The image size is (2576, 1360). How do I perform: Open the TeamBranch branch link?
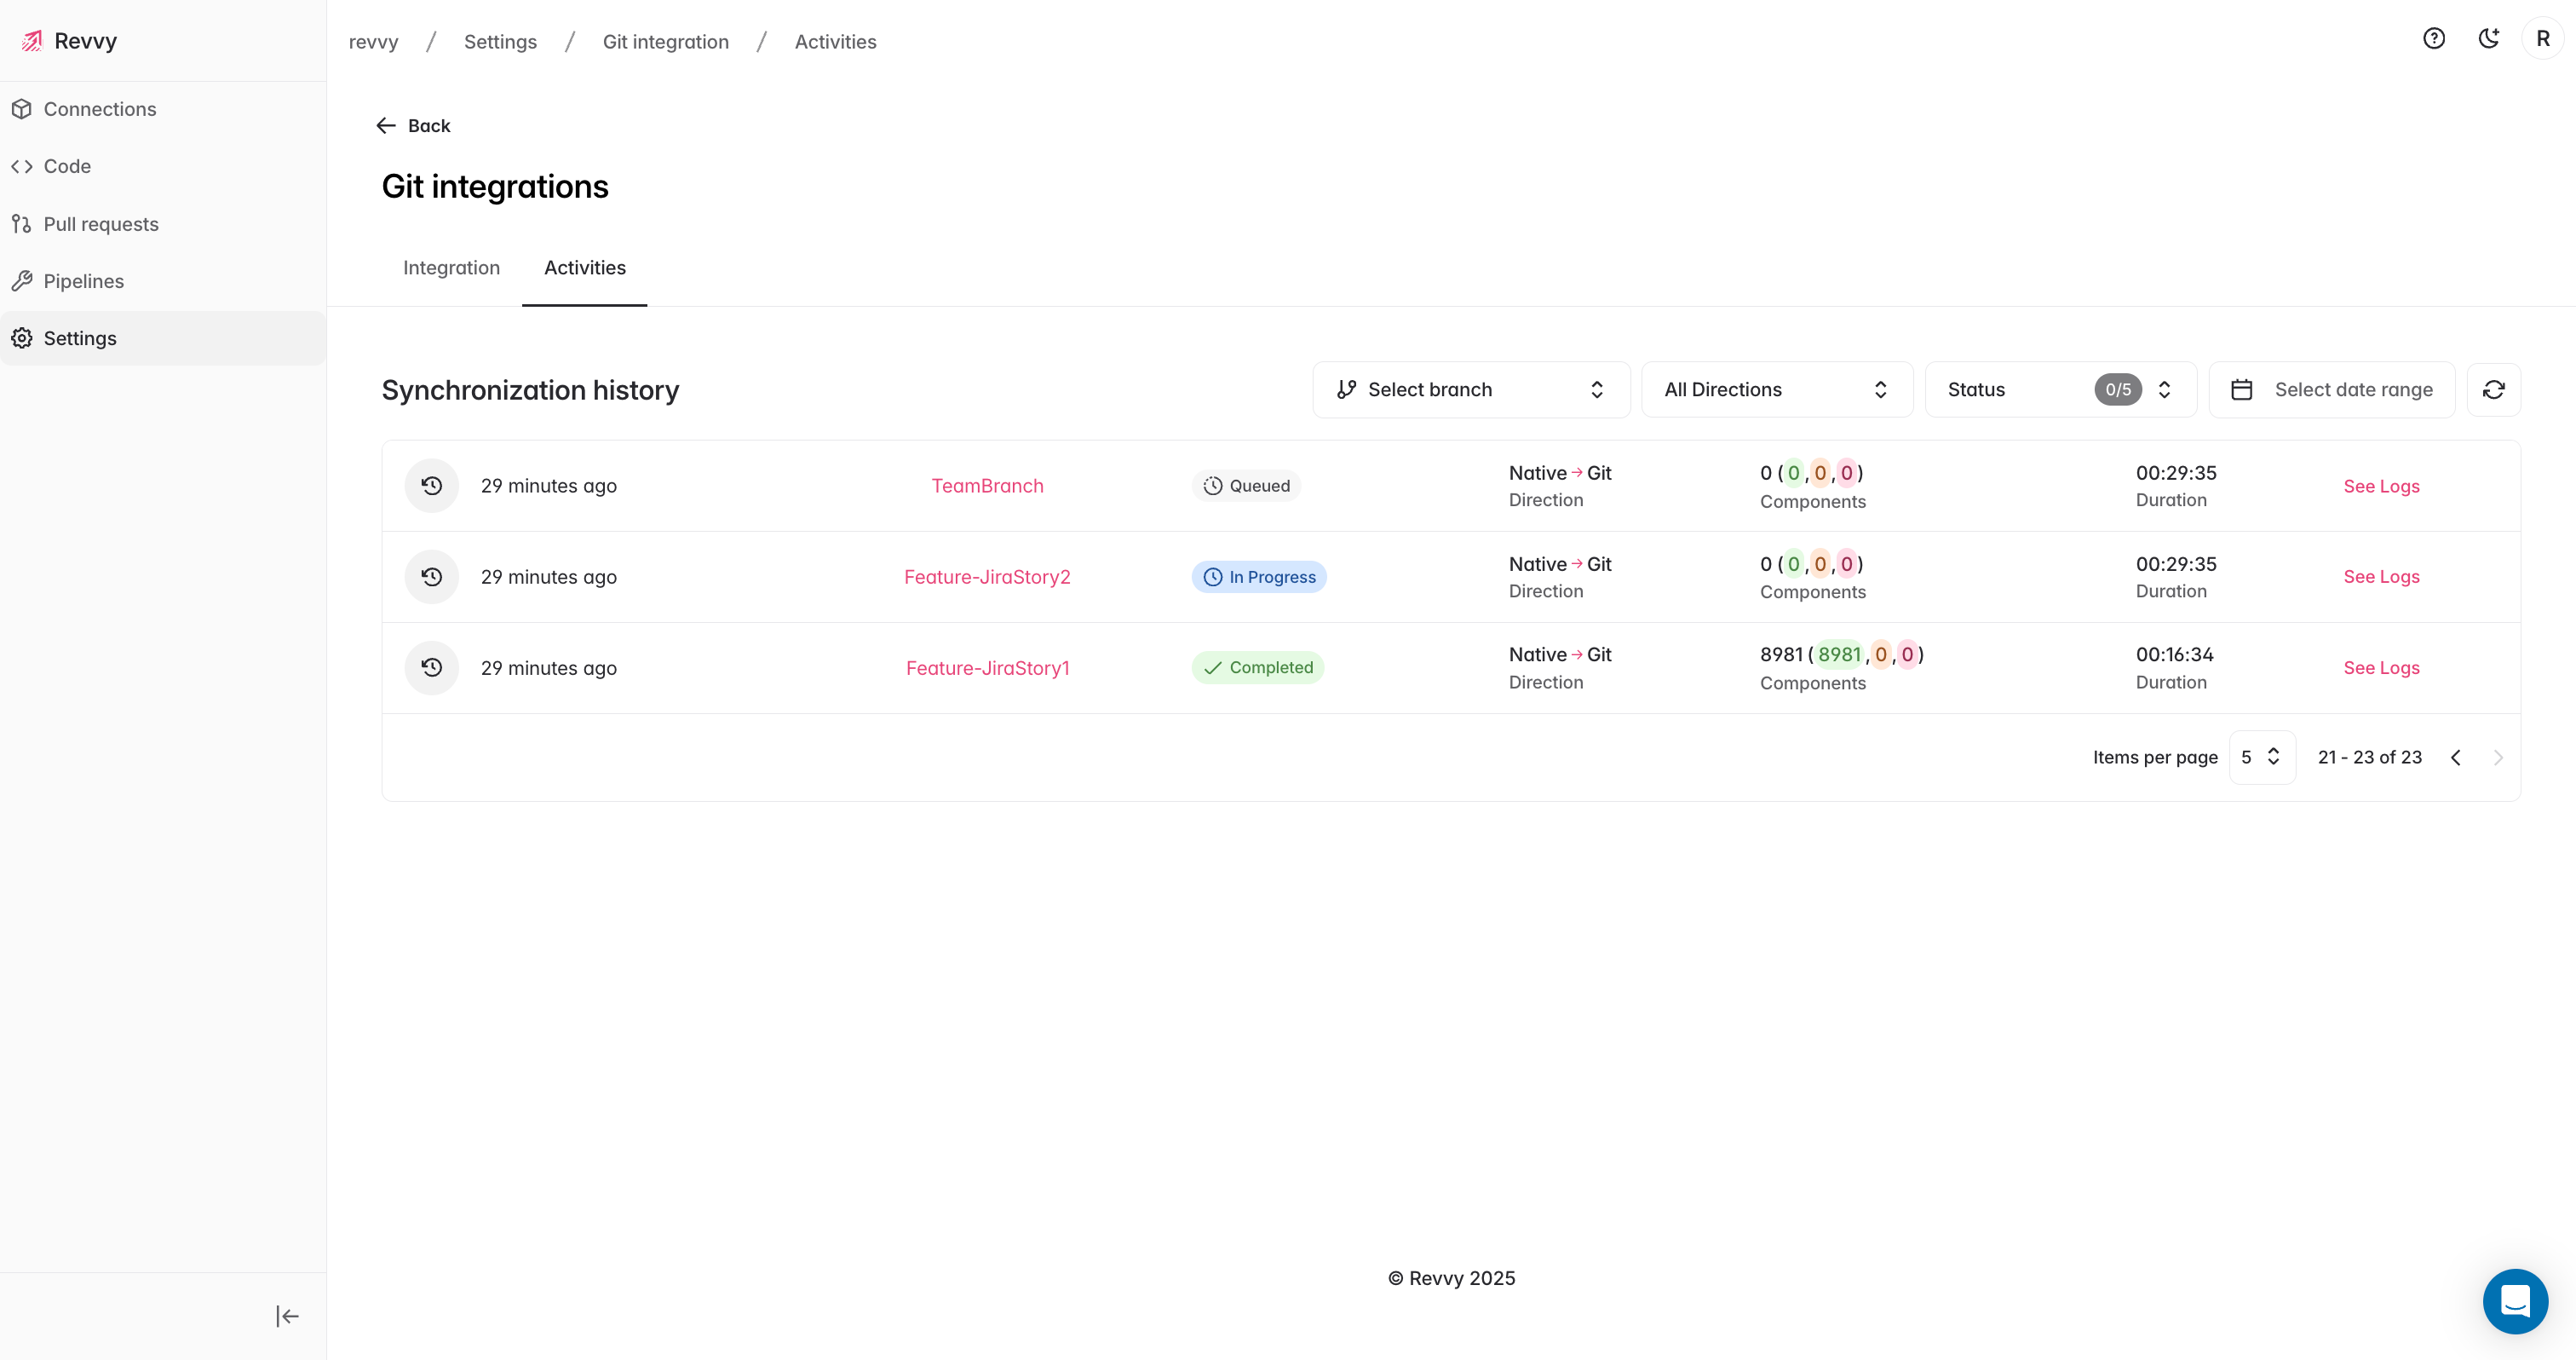click(x=987, y=486)
